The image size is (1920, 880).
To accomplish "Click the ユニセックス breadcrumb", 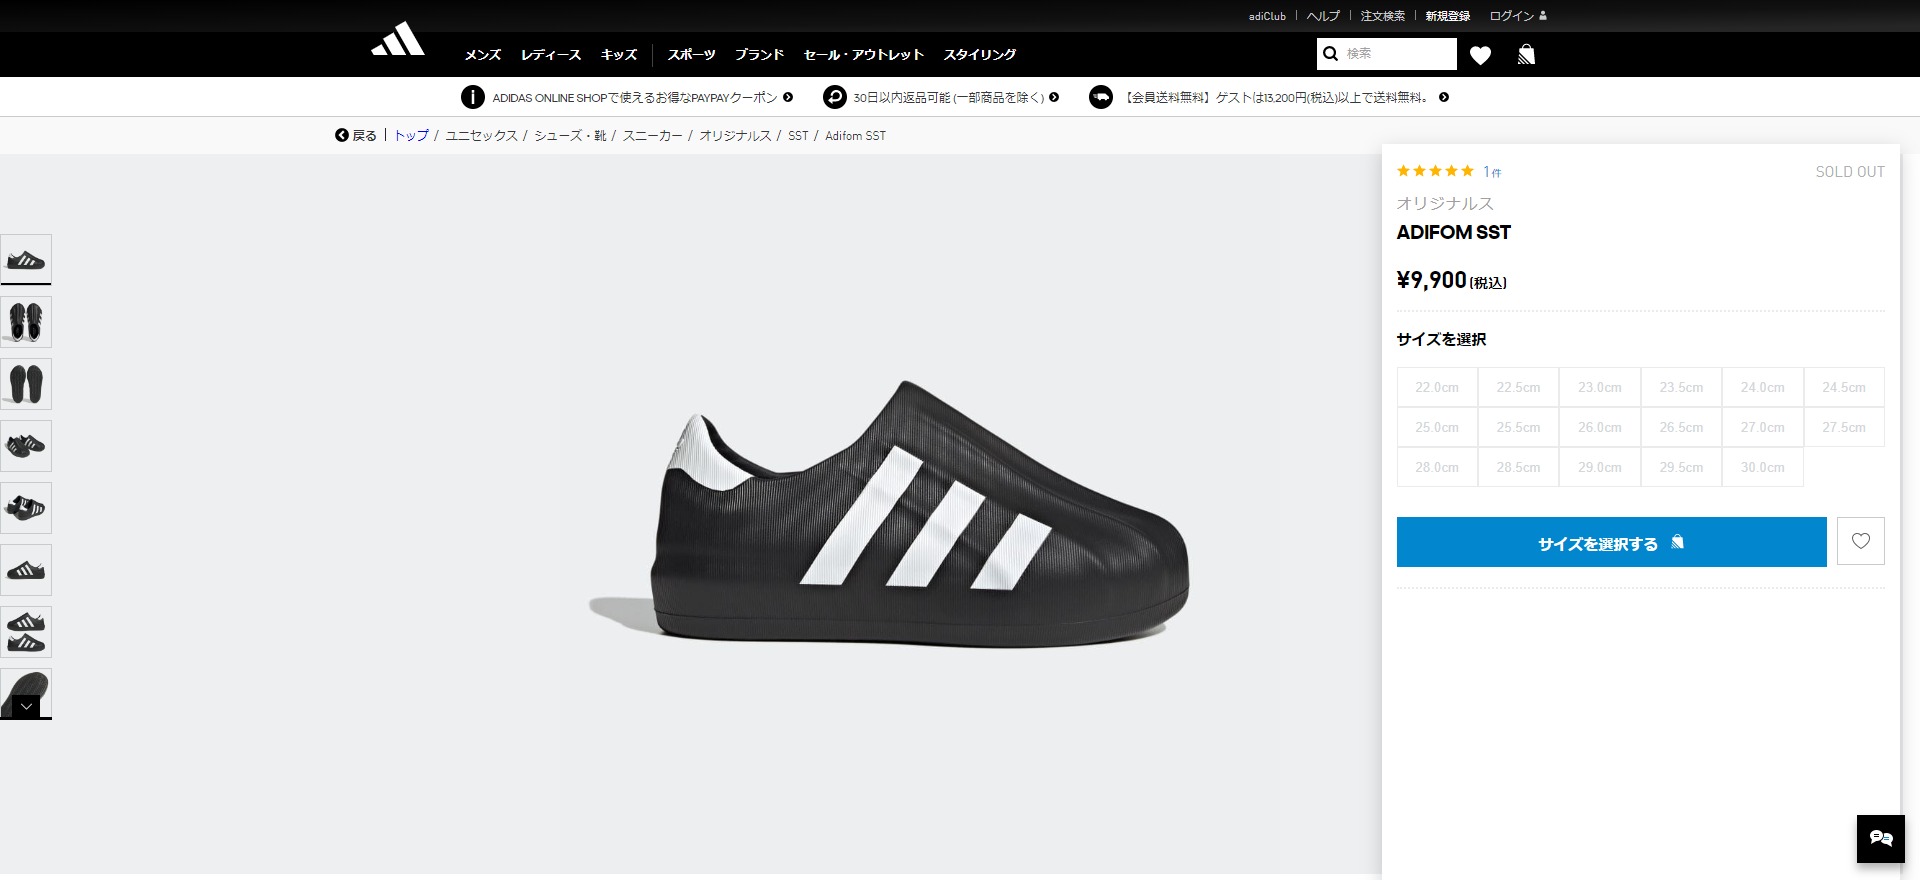I will [481, 136].
